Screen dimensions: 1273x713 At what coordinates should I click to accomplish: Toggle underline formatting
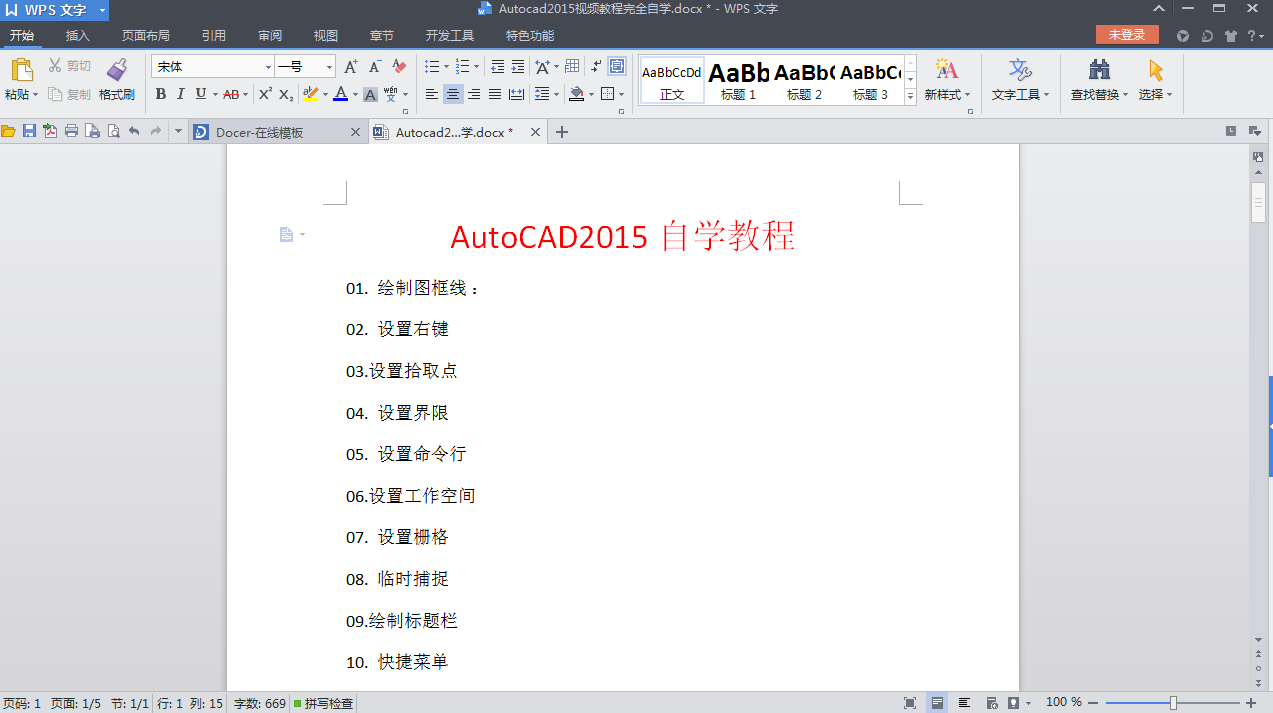coord(200,94)
